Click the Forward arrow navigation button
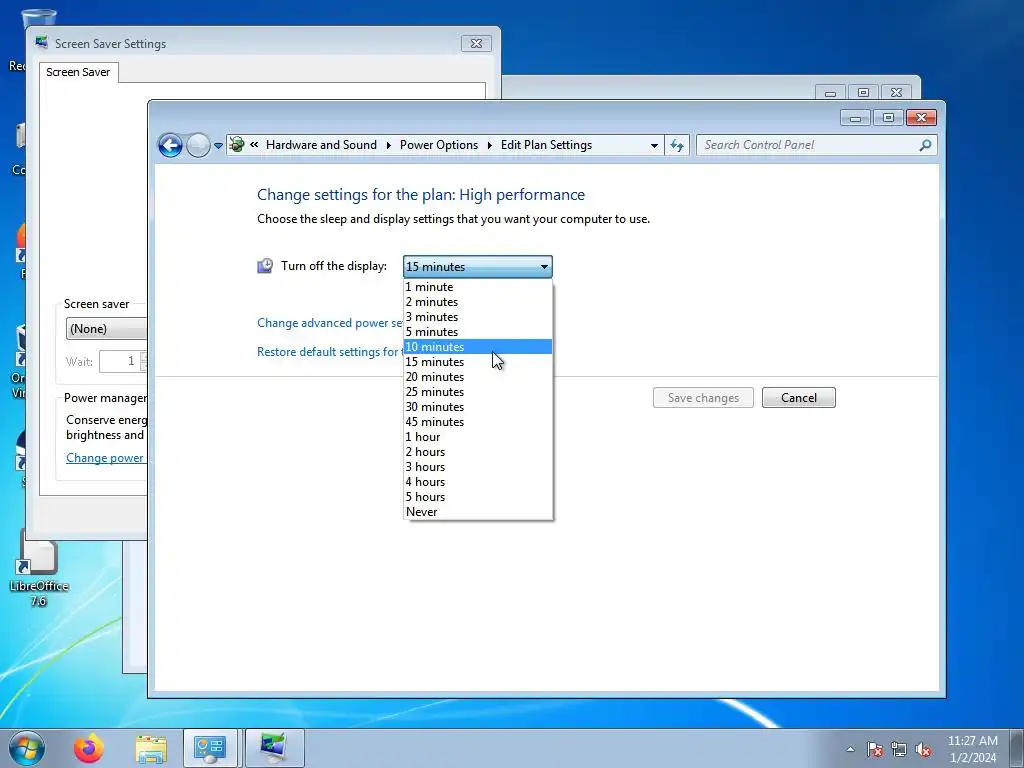The height and width of the screenshot is (768, 1024). pyautogui.click(x=198, y=145)
